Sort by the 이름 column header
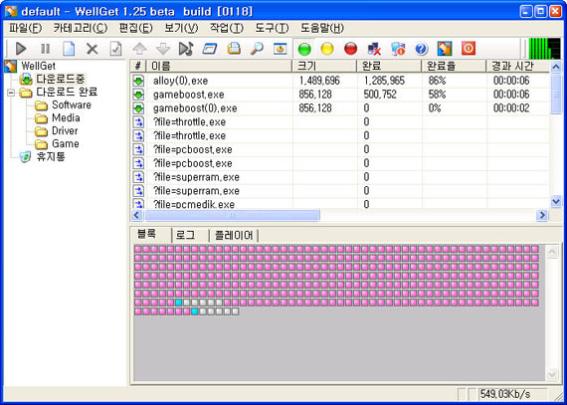This screenshot has width=567, height=405. (x=219, y=66)
